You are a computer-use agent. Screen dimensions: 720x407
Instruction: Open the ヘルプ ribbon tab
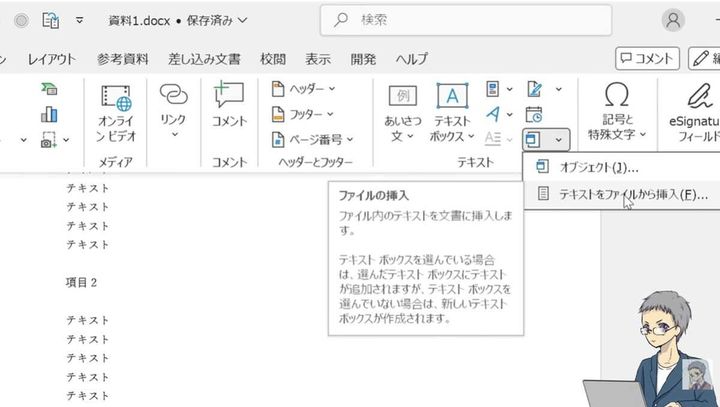(x=411, y=59)
